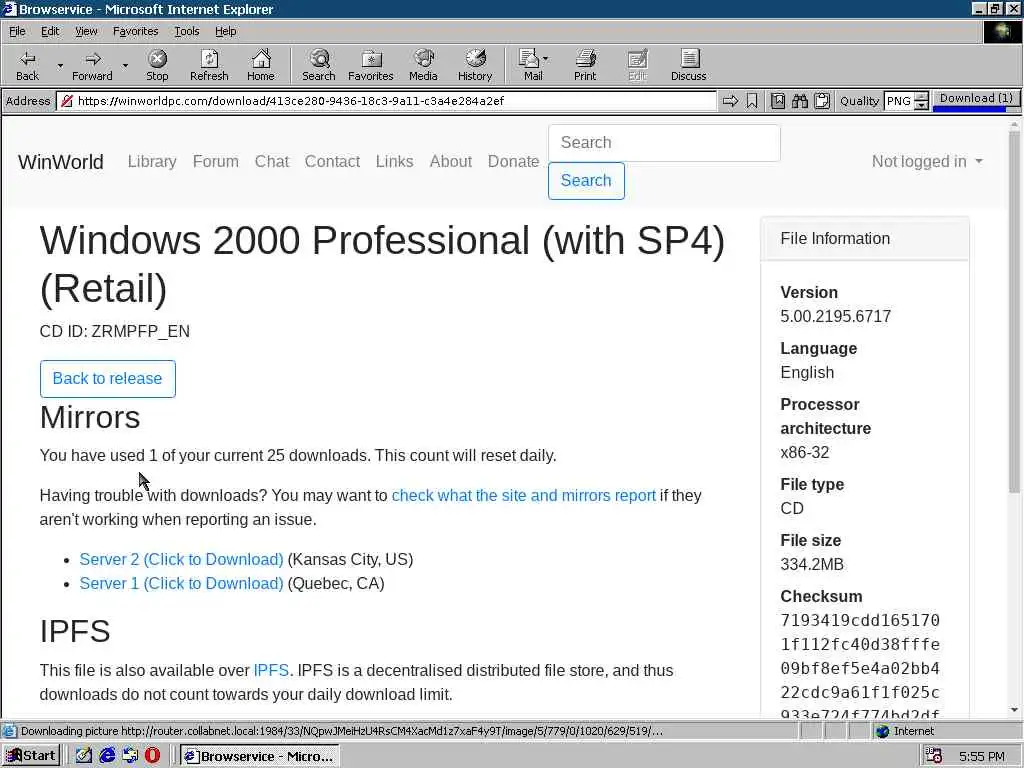Image resolution: width=1024 pixels, height=768 pixels.
Task: Open the Favorites menu
Action: tap(135, 31)
